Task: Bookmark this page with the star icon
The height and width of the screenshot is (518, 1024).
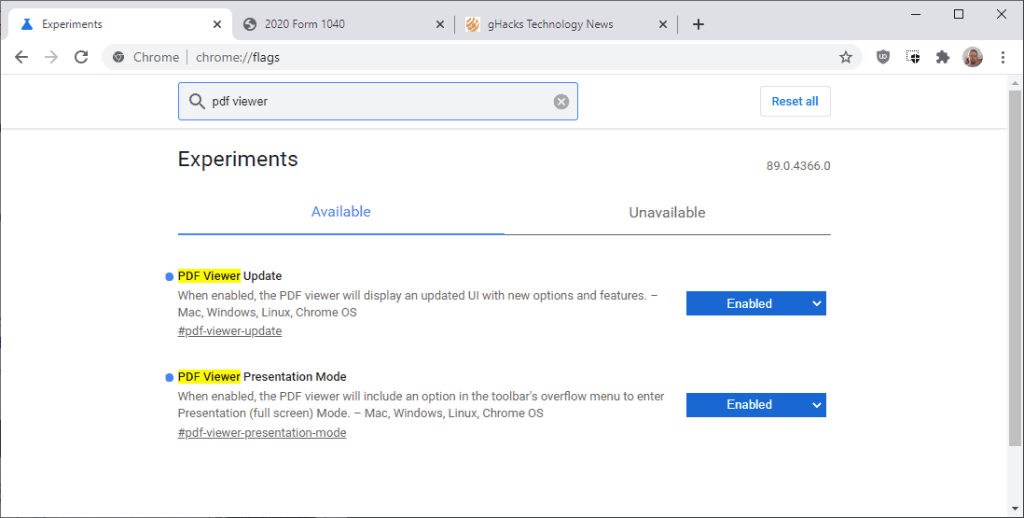Action: pos(846,57)
